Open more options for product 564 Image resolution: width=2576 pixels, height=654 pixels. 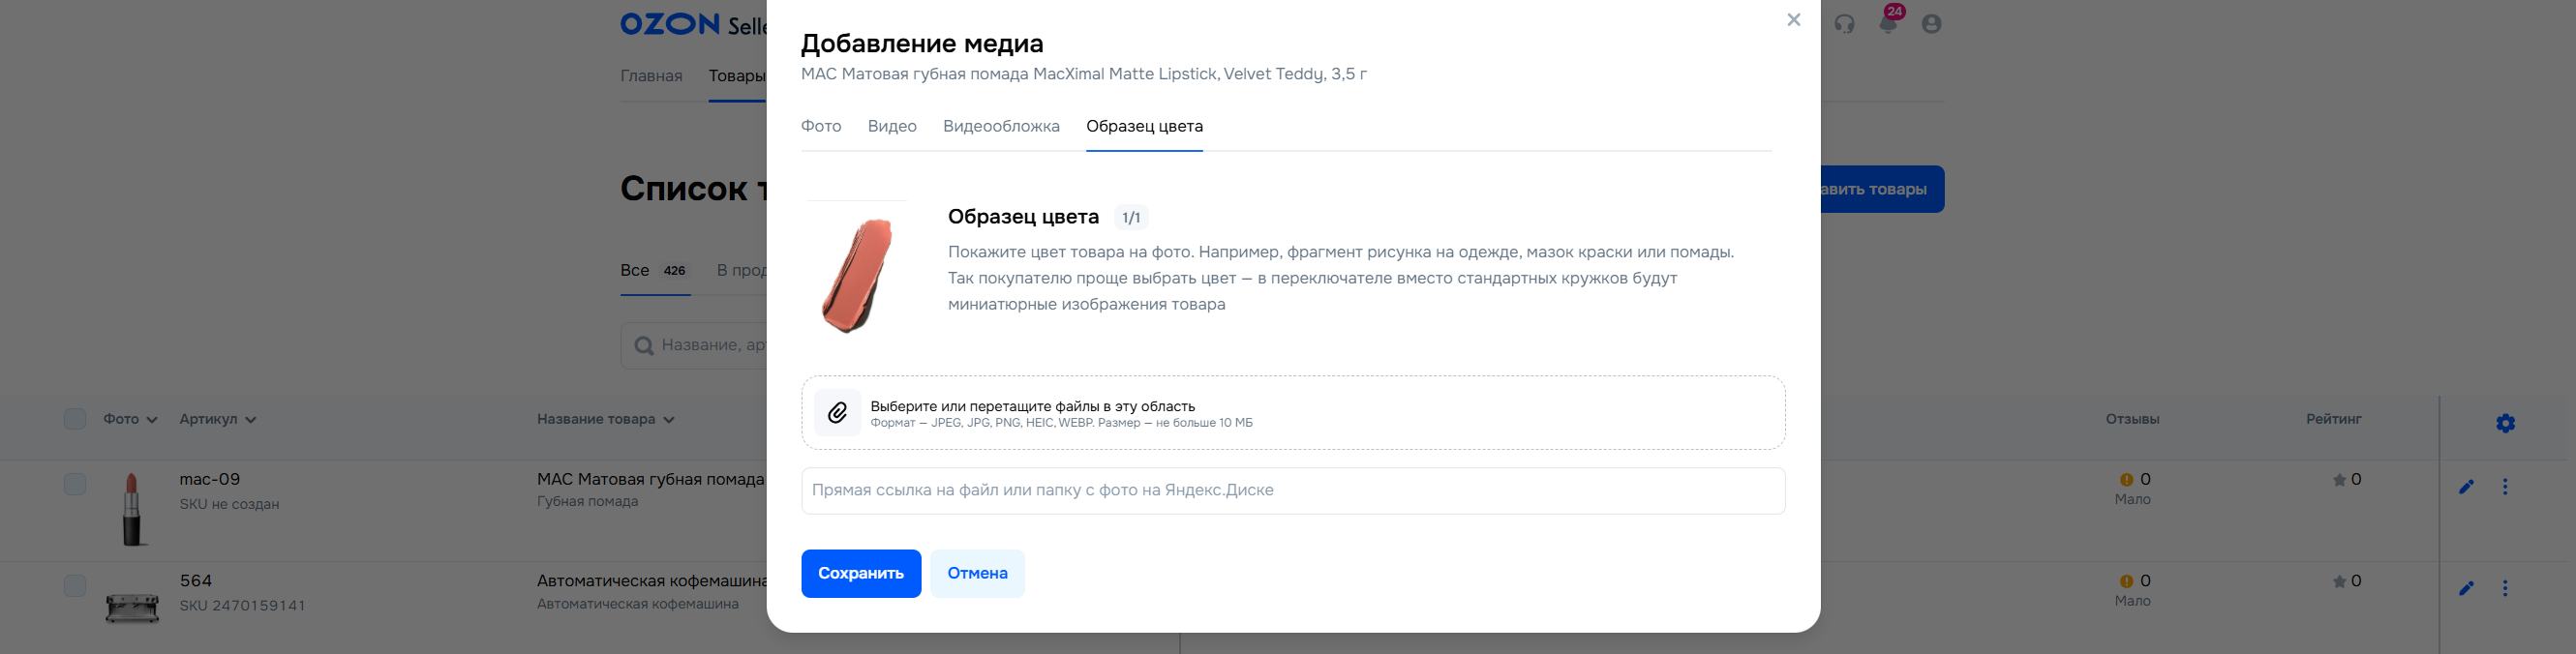[2505, 588]
